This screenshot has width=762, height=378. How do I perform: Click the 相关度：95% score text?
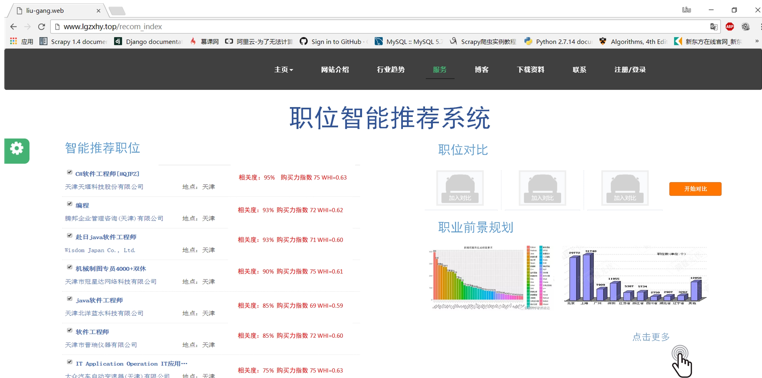coord(257,178)
